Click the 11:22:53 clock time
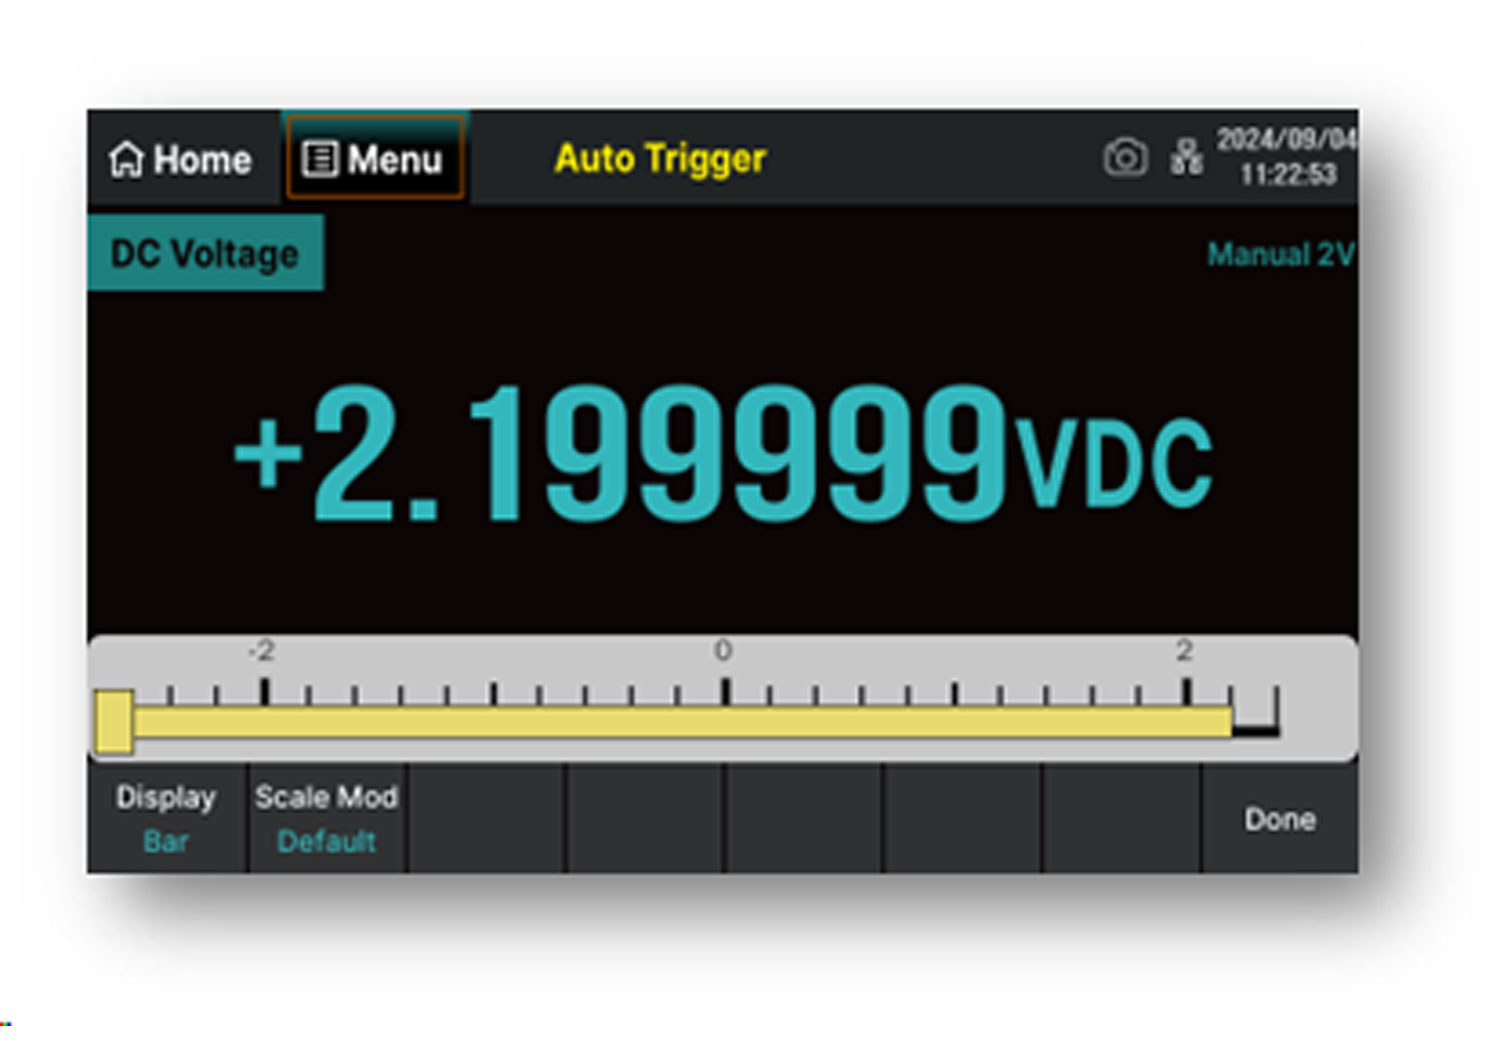This screenshot has height=1060, width=1500. click(1288, 175)
